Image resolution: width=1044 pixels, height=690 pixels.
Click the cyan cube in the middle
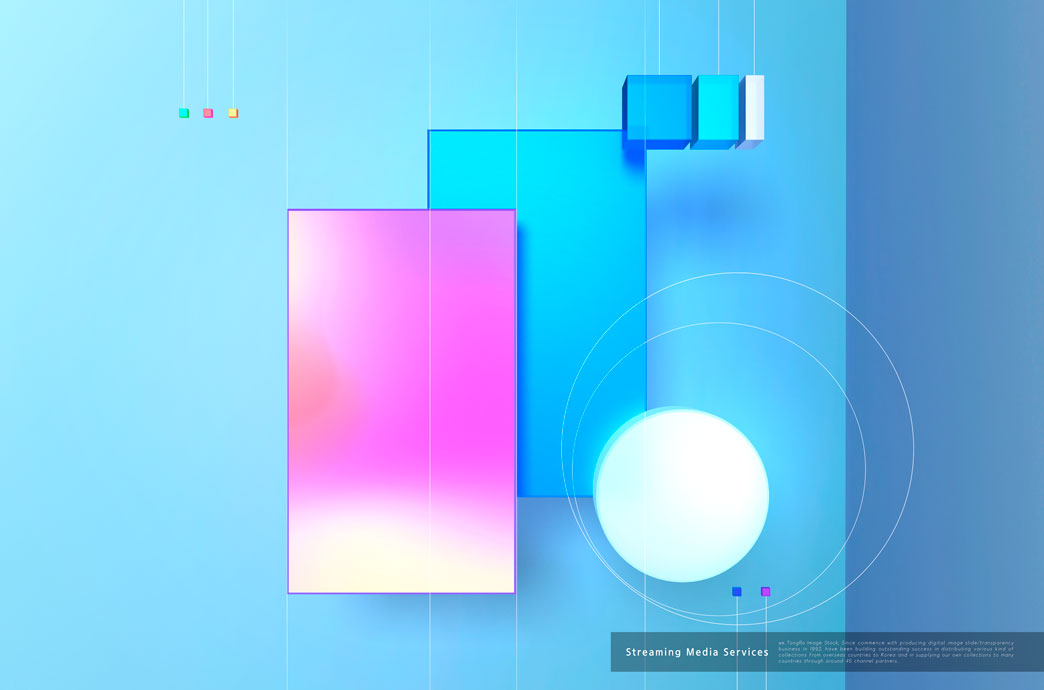[717, 110]
